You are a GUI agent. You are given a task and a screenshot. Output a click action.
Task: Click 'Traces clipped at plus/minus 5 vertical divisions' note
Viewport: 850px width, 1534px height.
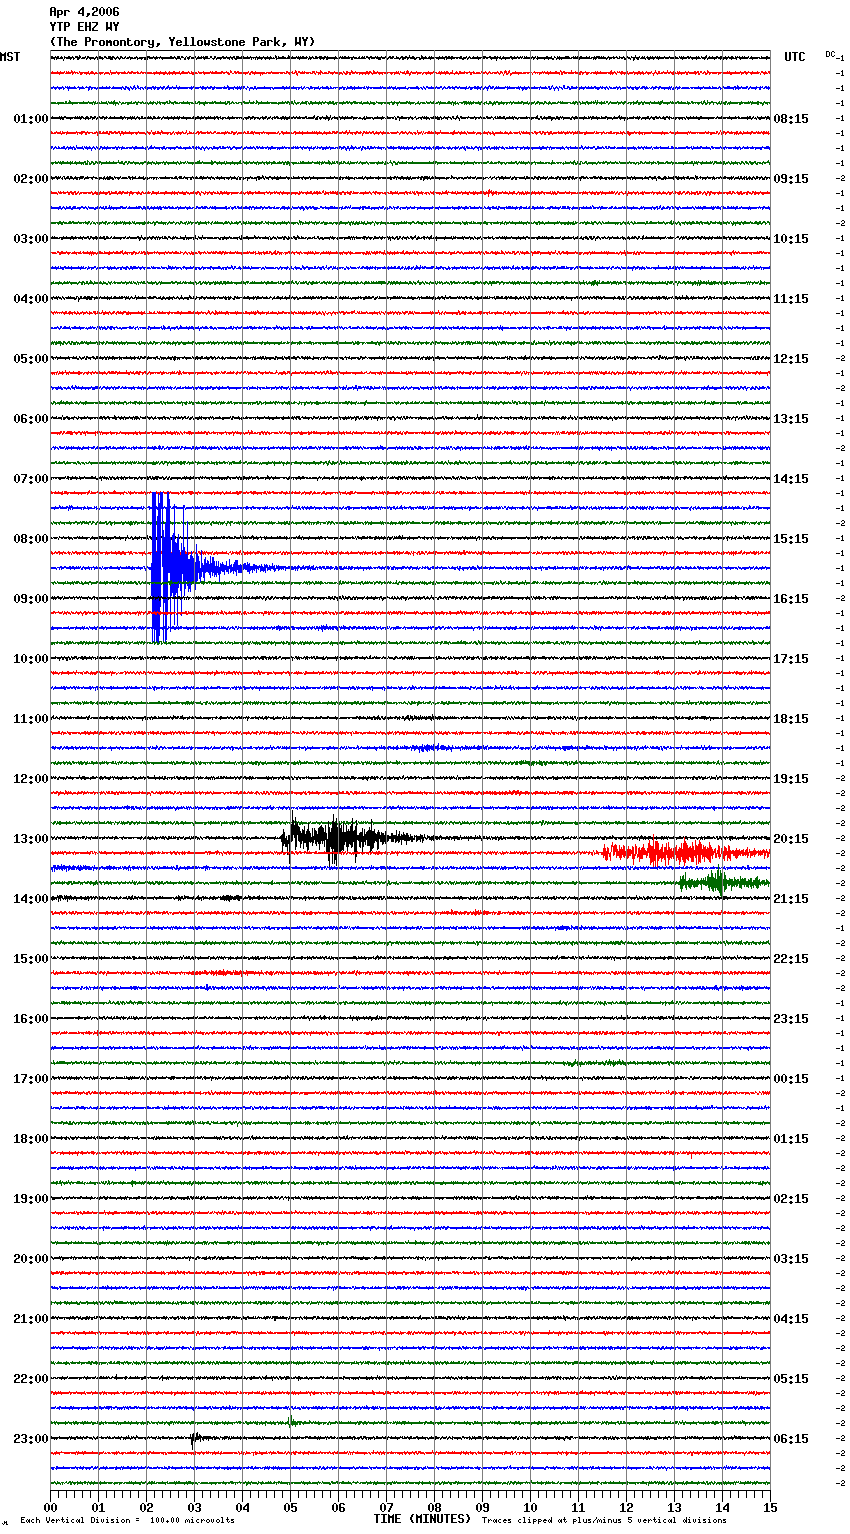605,1520
